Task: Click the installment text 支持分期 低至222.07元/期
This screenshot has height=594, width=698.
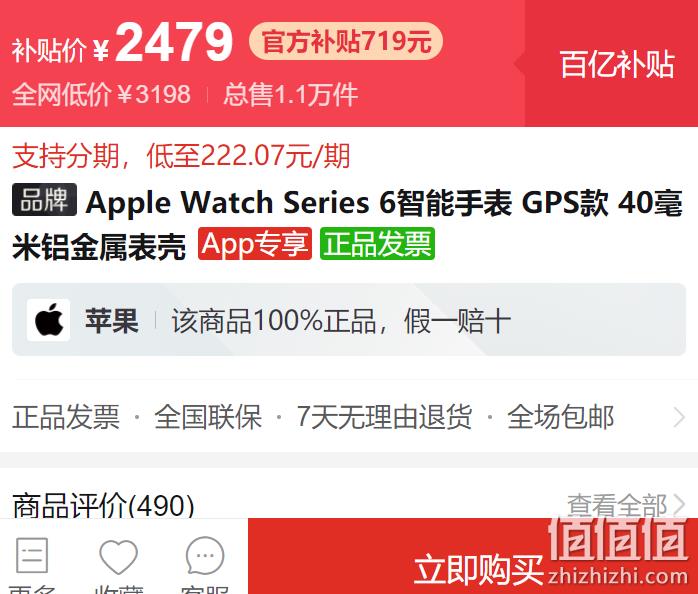Action: click(181, 156)
